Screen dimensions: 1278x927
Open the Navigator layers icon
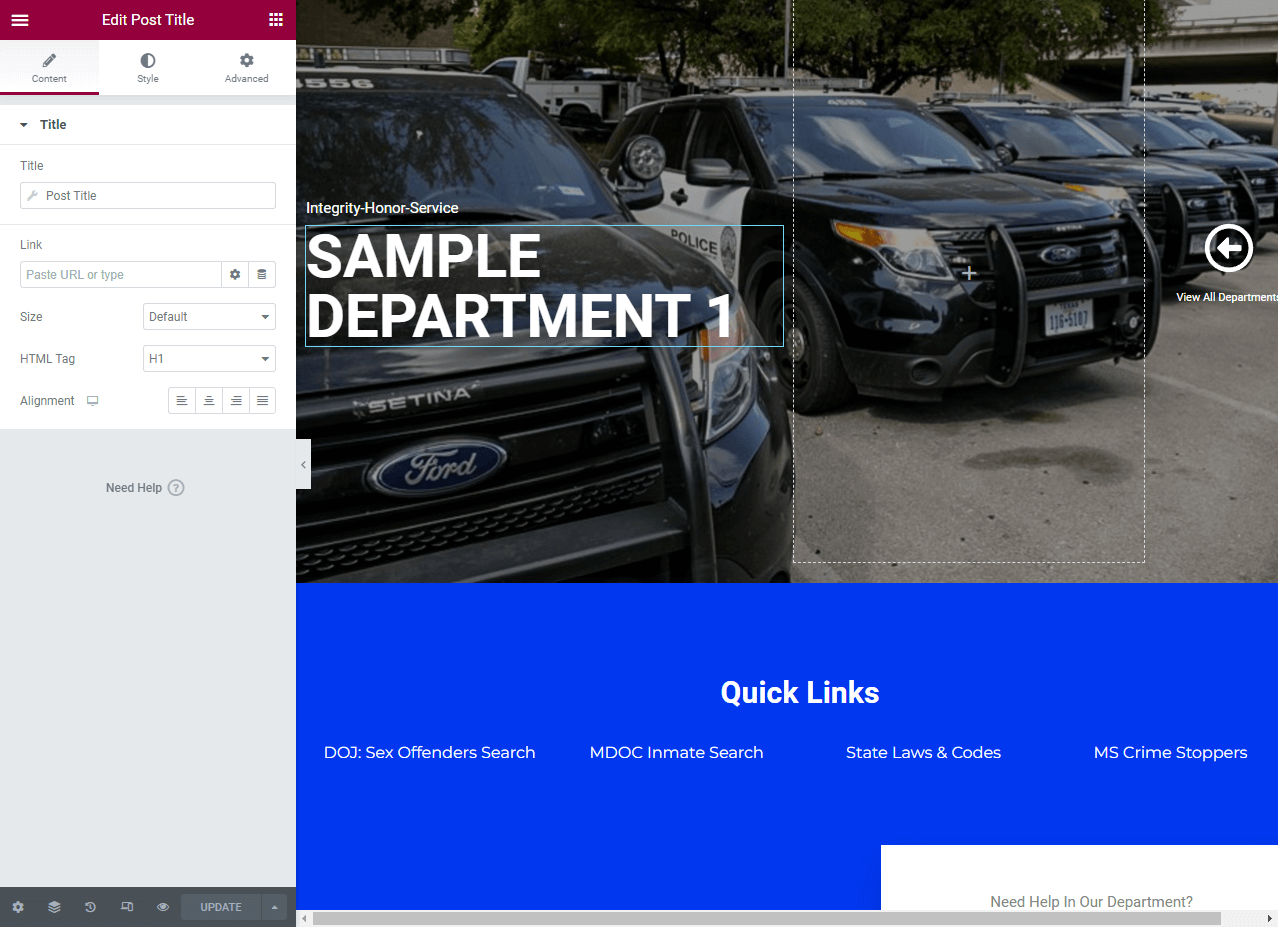54,907
